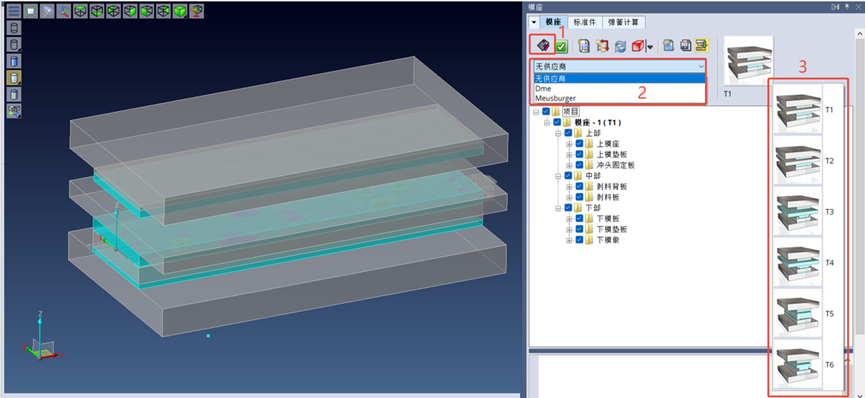Image resolution: width=865 pixels, height=398 pixels.
Task: Choose 无供应商 in the supplier list
Action: click(x=620, y=78)
